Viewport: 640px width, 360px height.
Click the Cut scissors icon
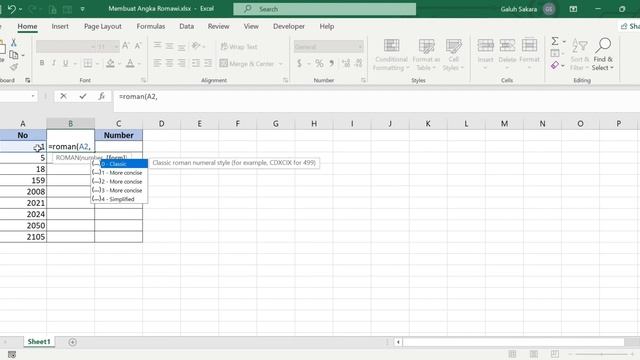pyautogui.click(x=13, y=42)
